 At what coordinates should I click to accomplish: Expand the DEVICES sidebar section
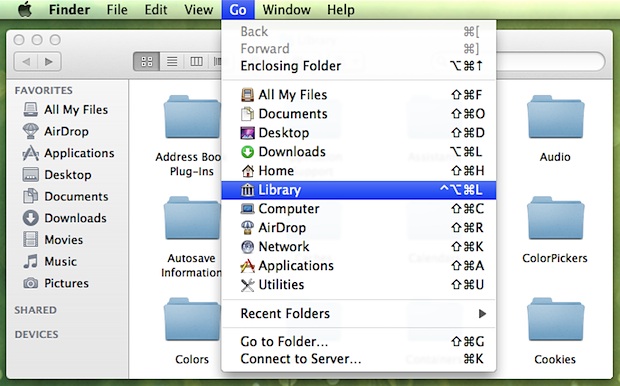pyautogui.click(x=36, y=335)
